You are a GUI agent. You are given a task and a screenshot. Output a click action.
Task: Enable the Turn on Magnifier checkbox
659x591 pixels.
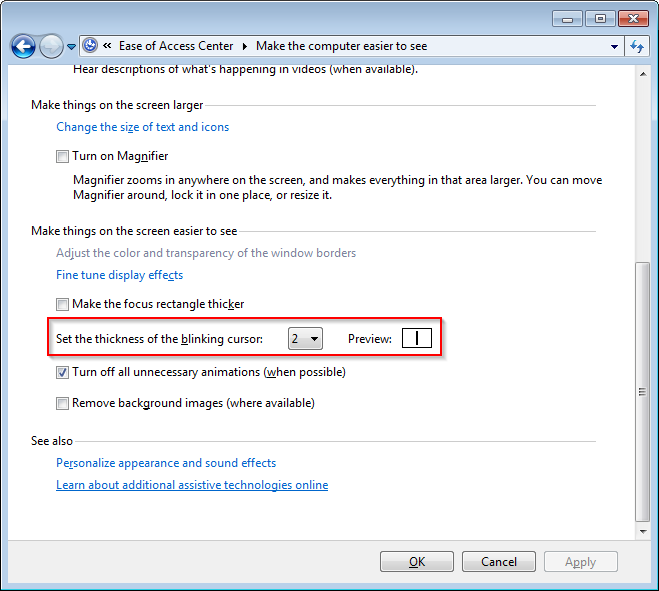point(62,157)
